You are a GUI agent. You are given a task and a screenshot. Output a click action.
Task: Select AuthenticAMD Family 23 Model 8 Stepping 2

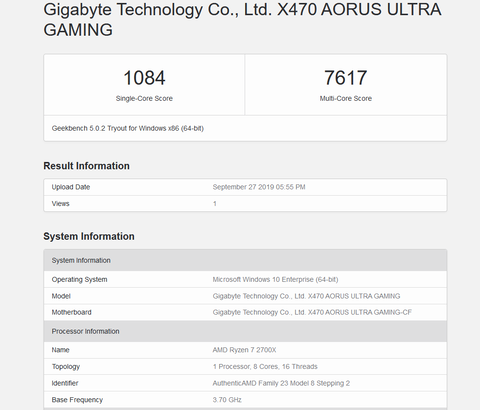click(281, 383)
